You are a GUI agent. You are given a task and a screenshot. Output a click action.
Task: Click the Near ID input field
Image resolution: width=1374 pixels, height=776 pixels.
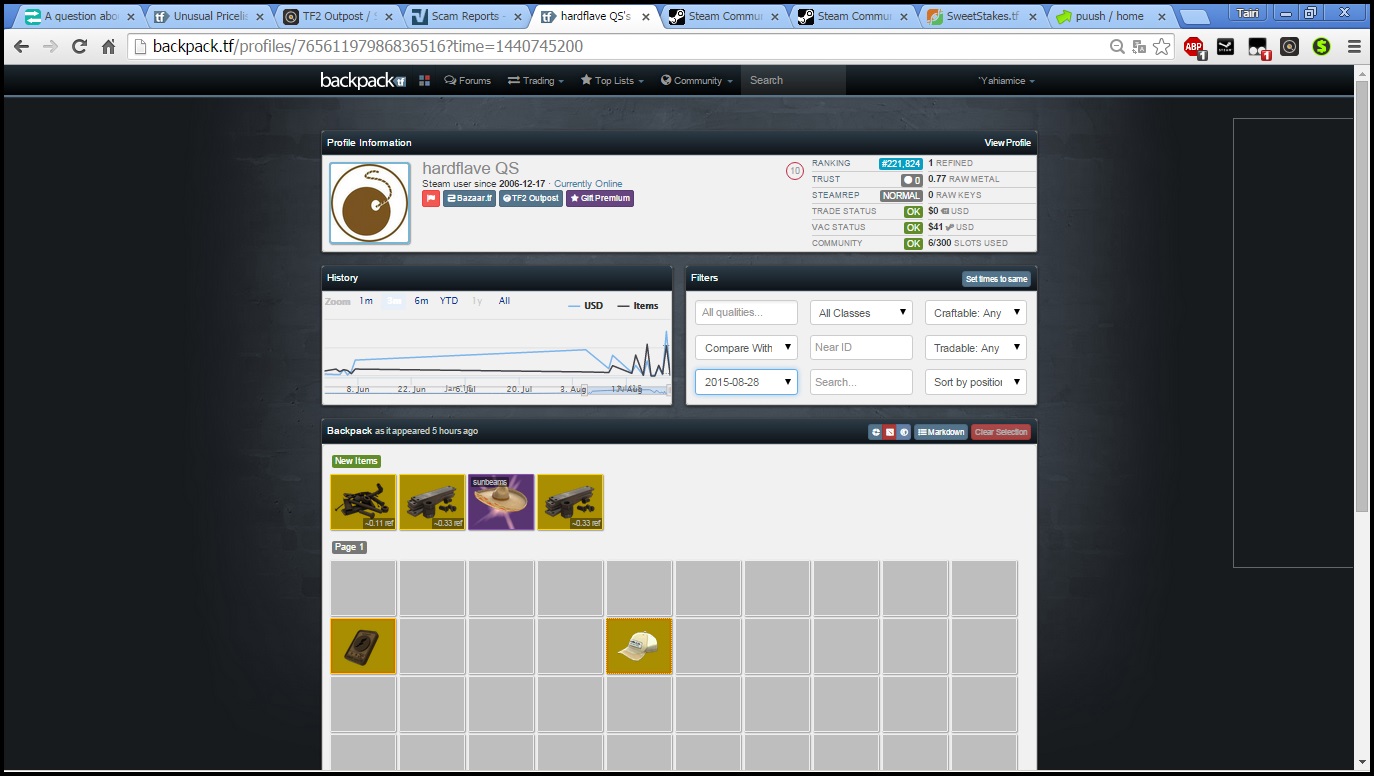(x=860, y=348)
